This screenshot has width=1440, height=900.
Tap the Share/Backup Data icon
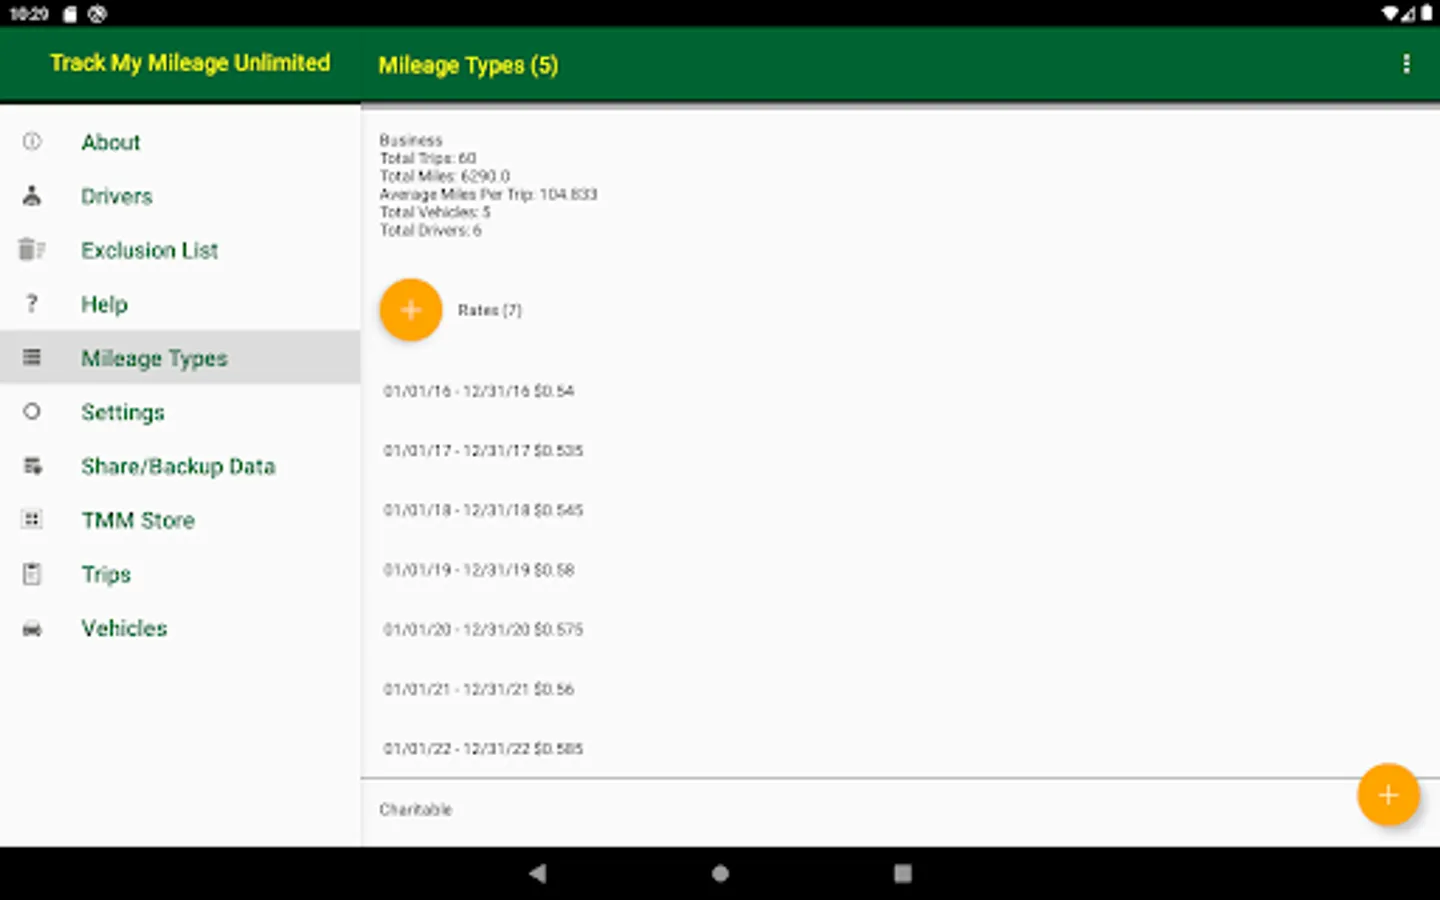click(x=32, y=465)
